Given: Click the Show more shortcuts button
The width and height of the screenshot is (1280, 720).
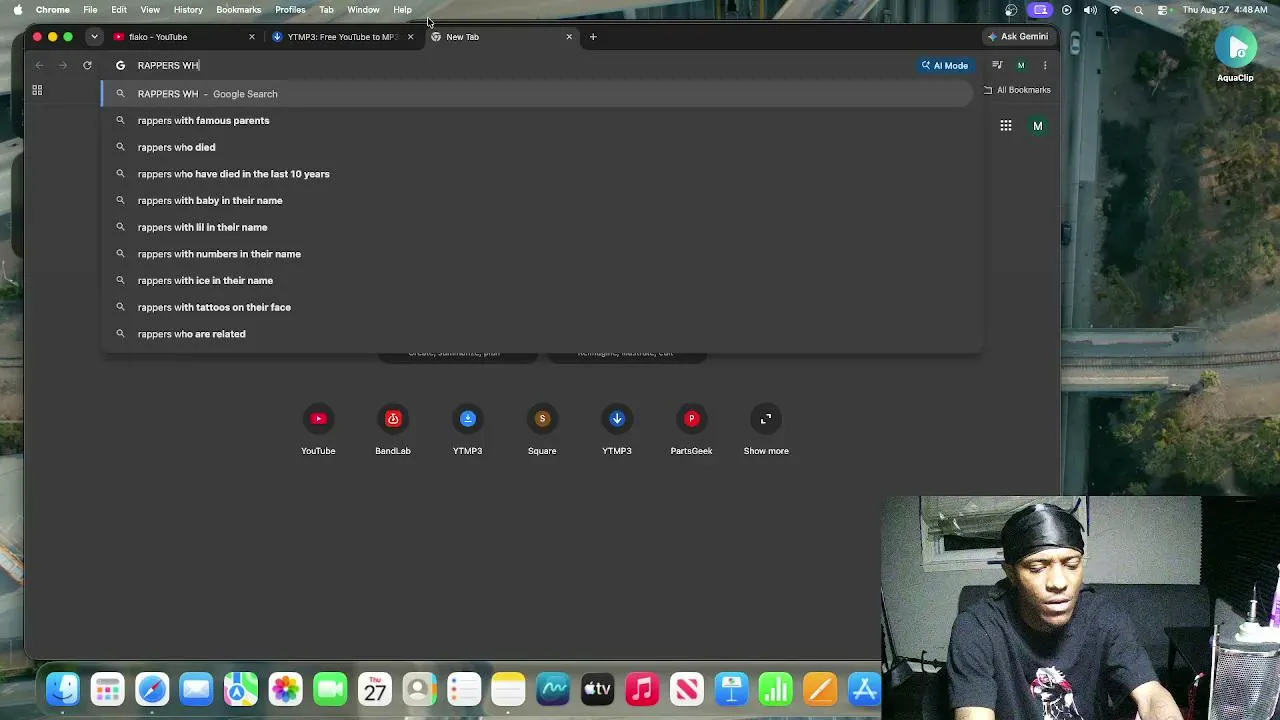Looking at the screenshot, I should point(766,429).
